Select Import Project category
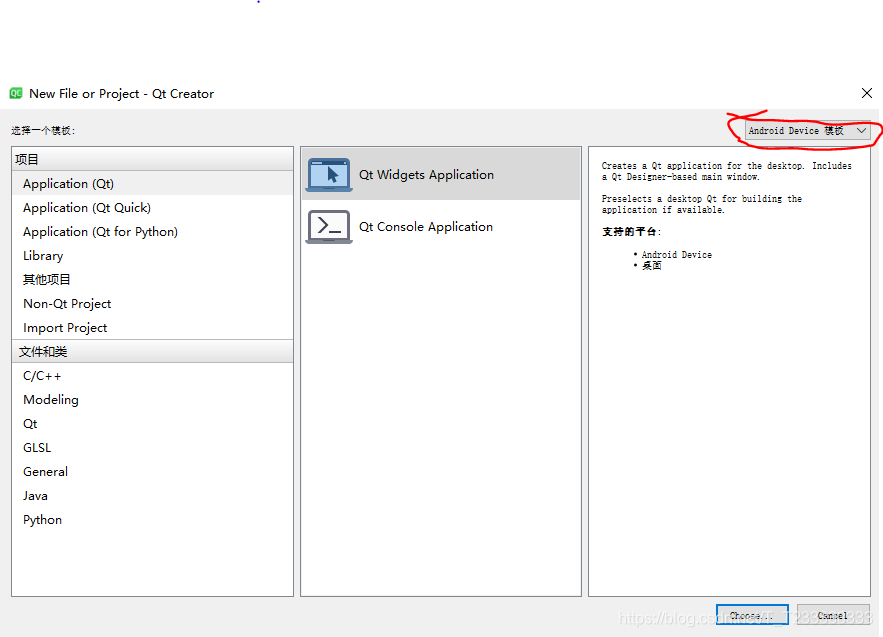The height and width of the screenshot is (637, 883). click(152, 328)
